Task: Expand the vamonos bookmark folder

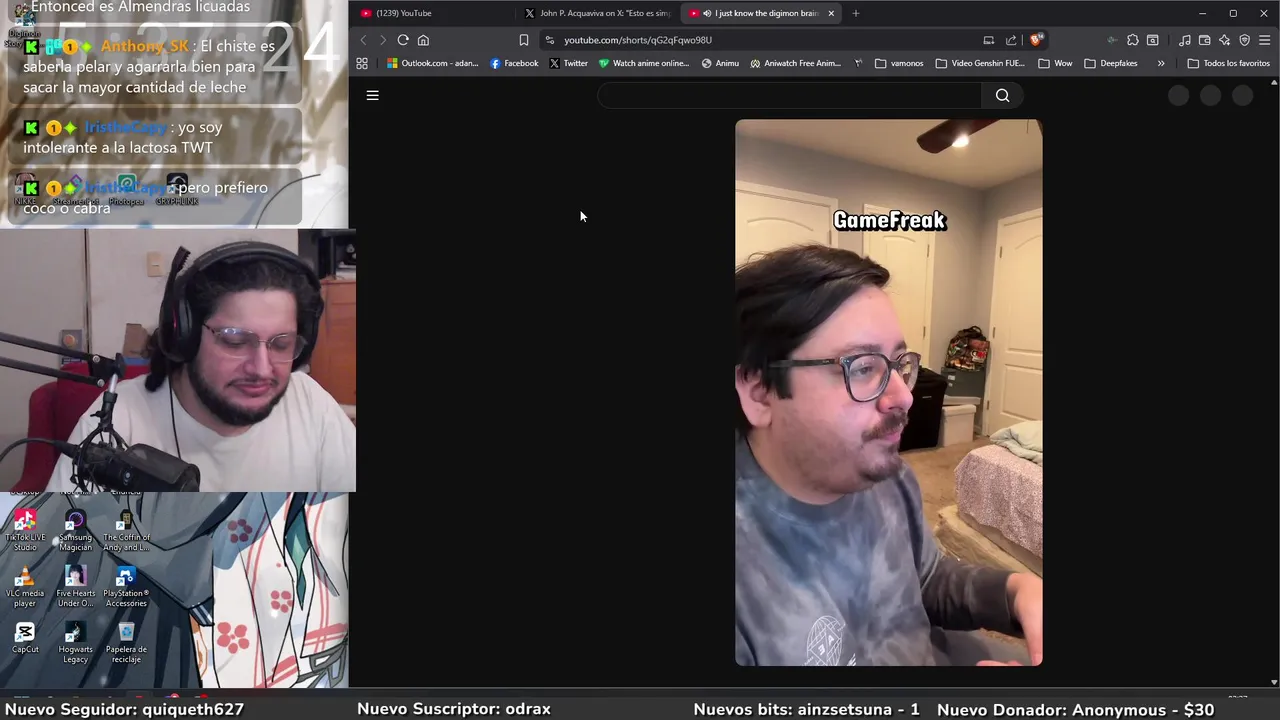Action: [899, 63]
